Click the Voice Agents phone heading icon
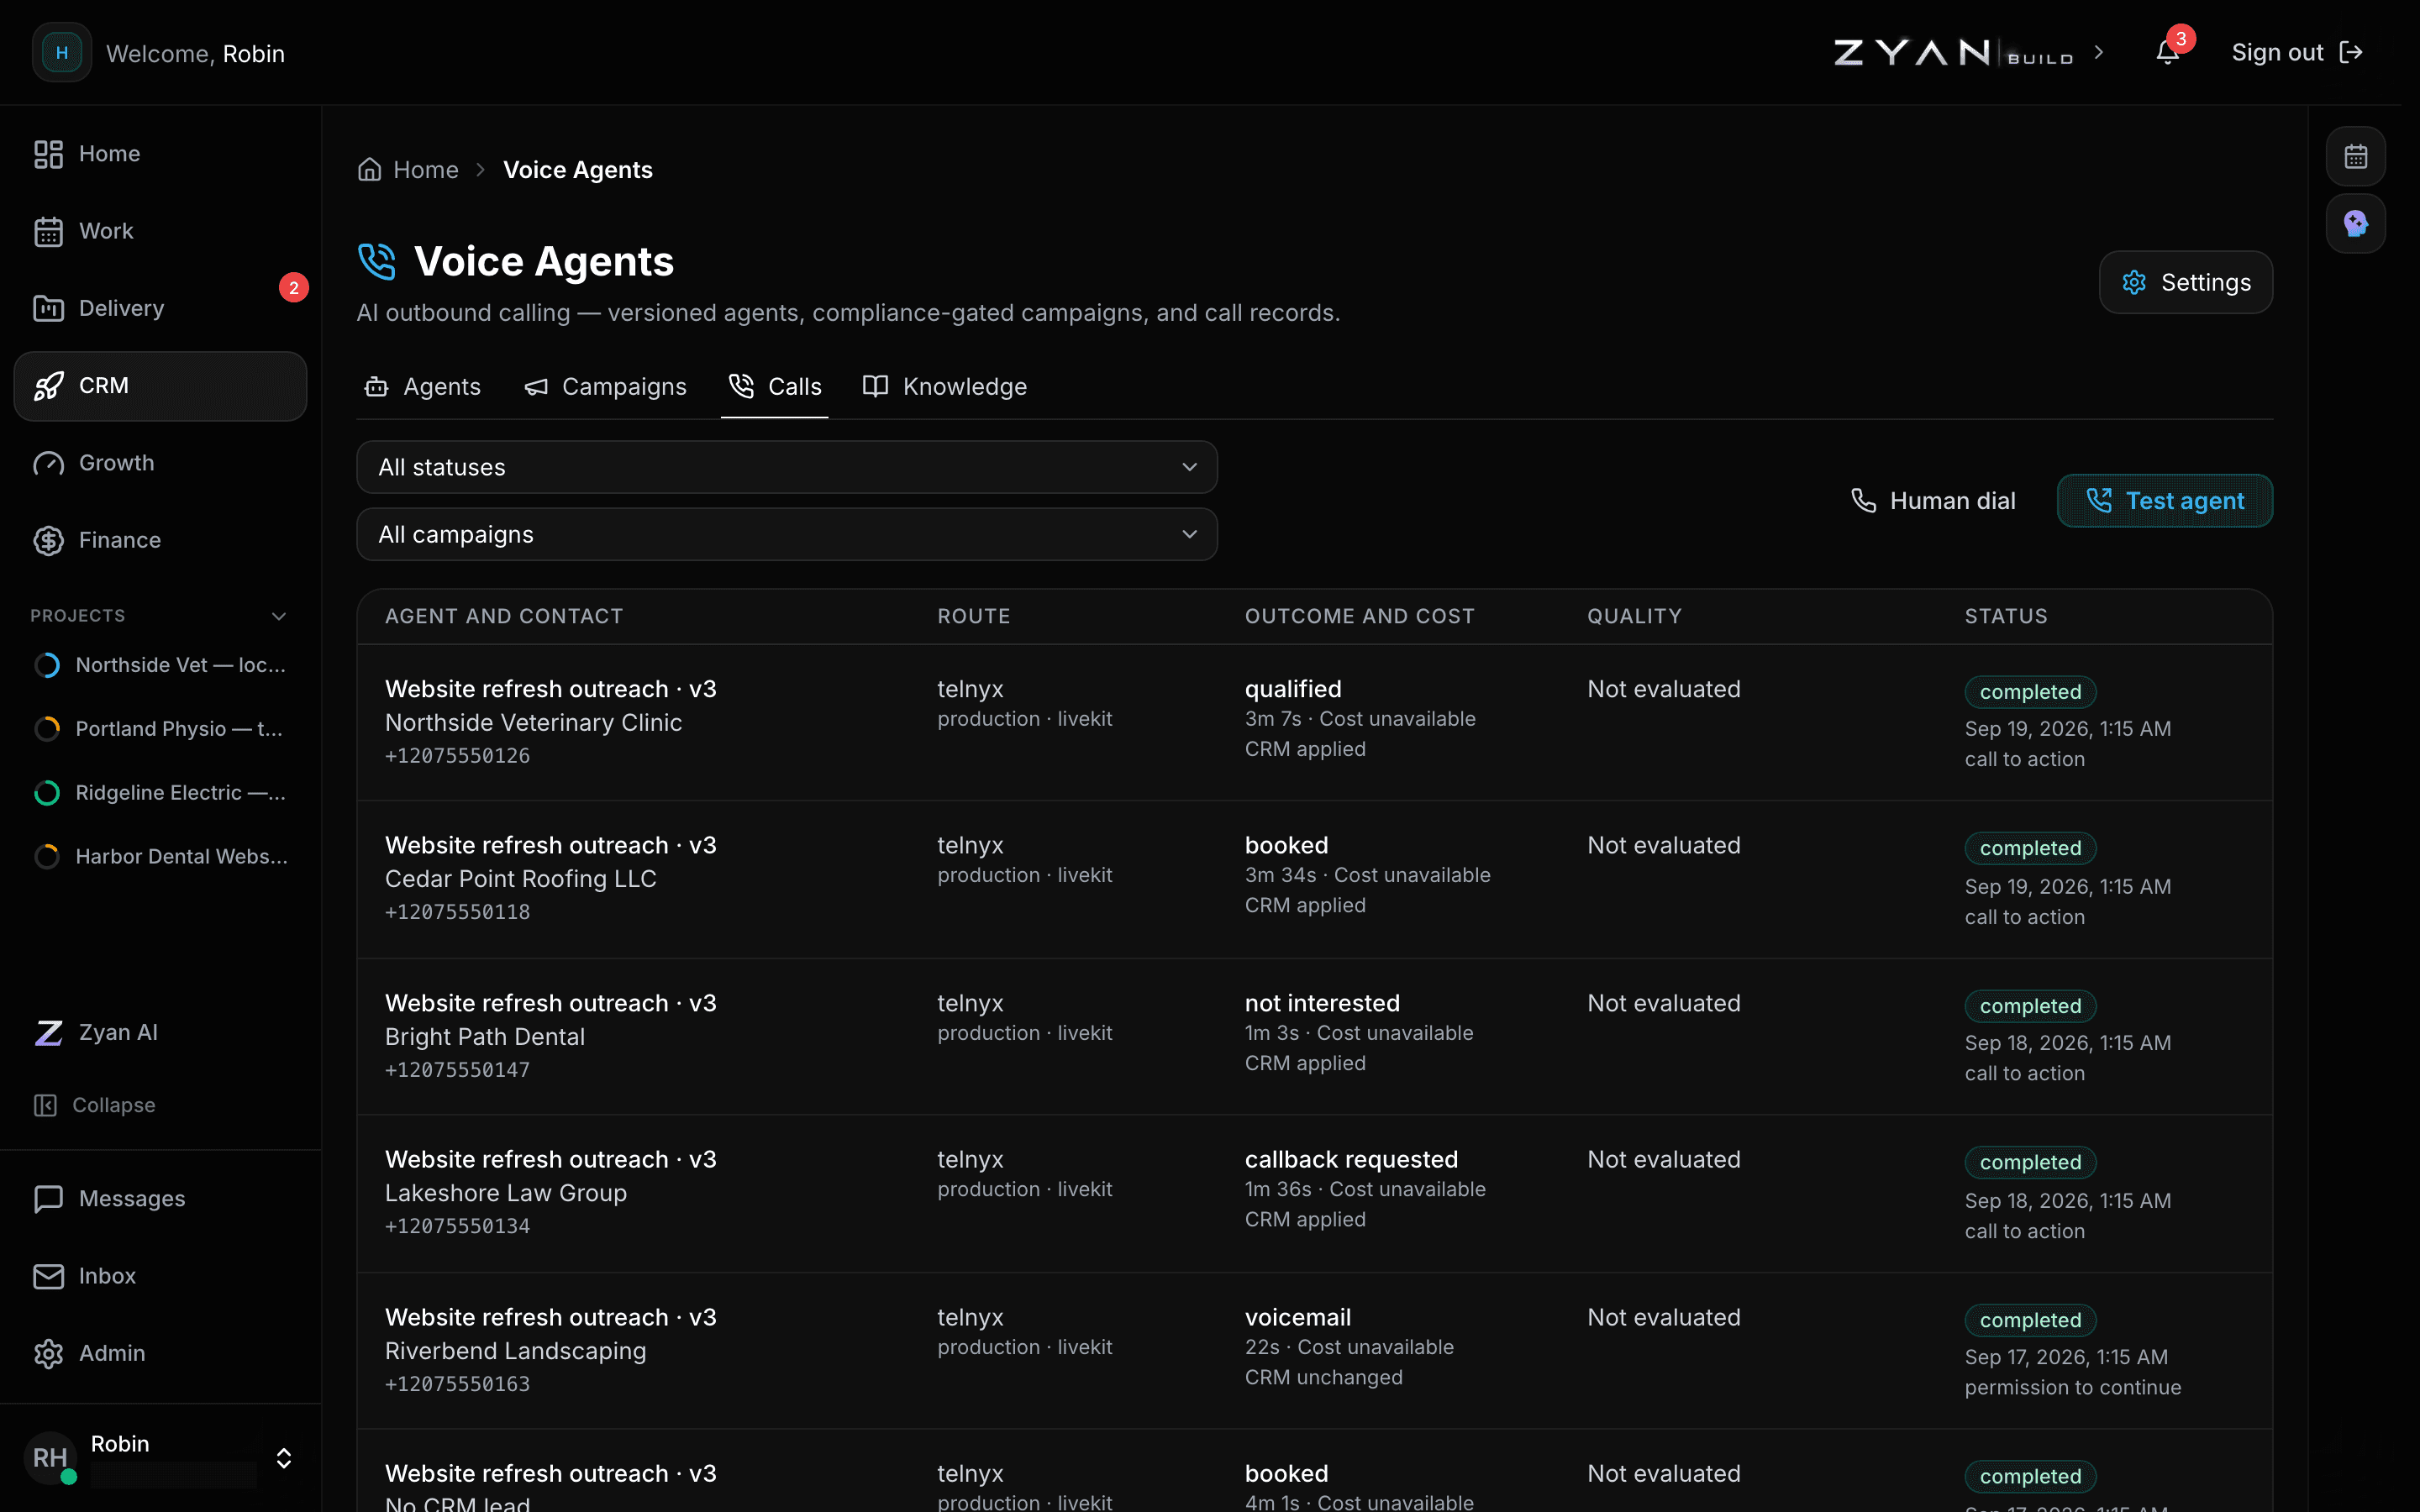The width and height of the screenshot is (2420, 1512). point(377,262)
